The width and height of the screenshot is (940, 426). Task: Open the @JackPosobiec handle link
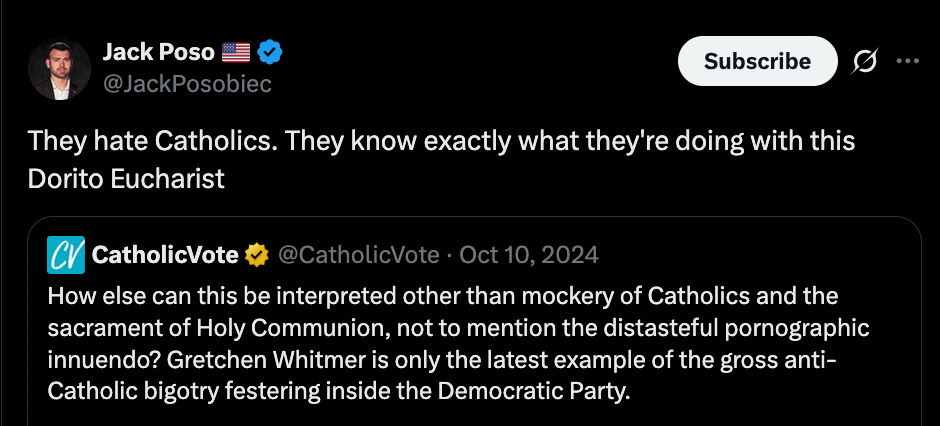tap(187, 84)
